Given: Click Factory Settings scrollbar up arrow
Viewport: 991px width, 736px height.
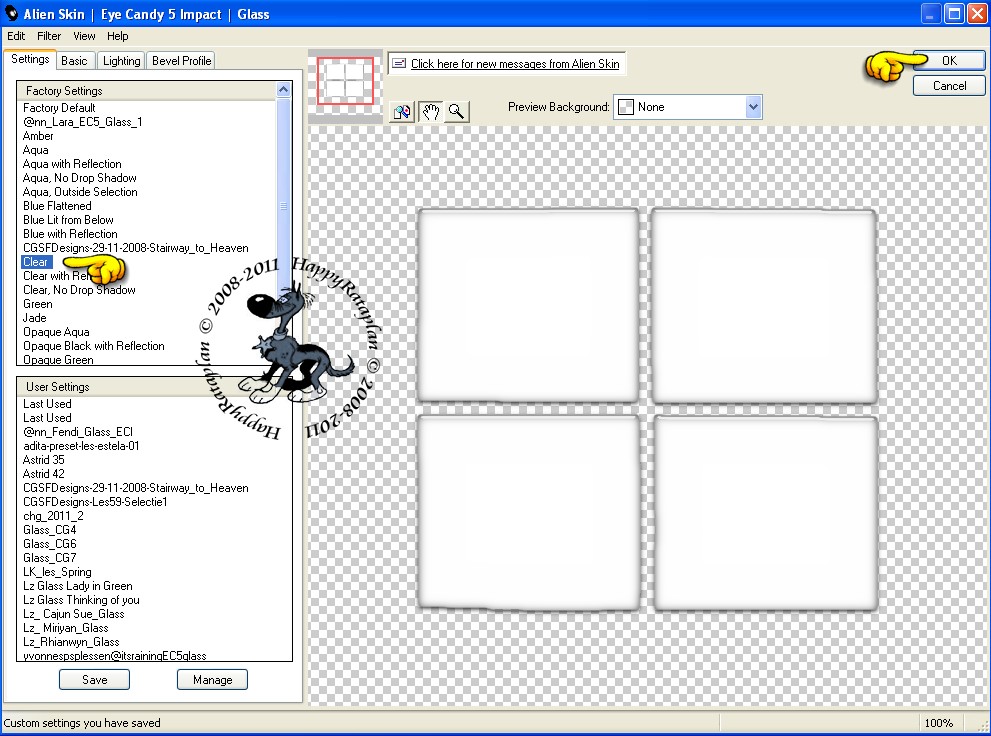Looking at the screenshot, I should [283, 90].
